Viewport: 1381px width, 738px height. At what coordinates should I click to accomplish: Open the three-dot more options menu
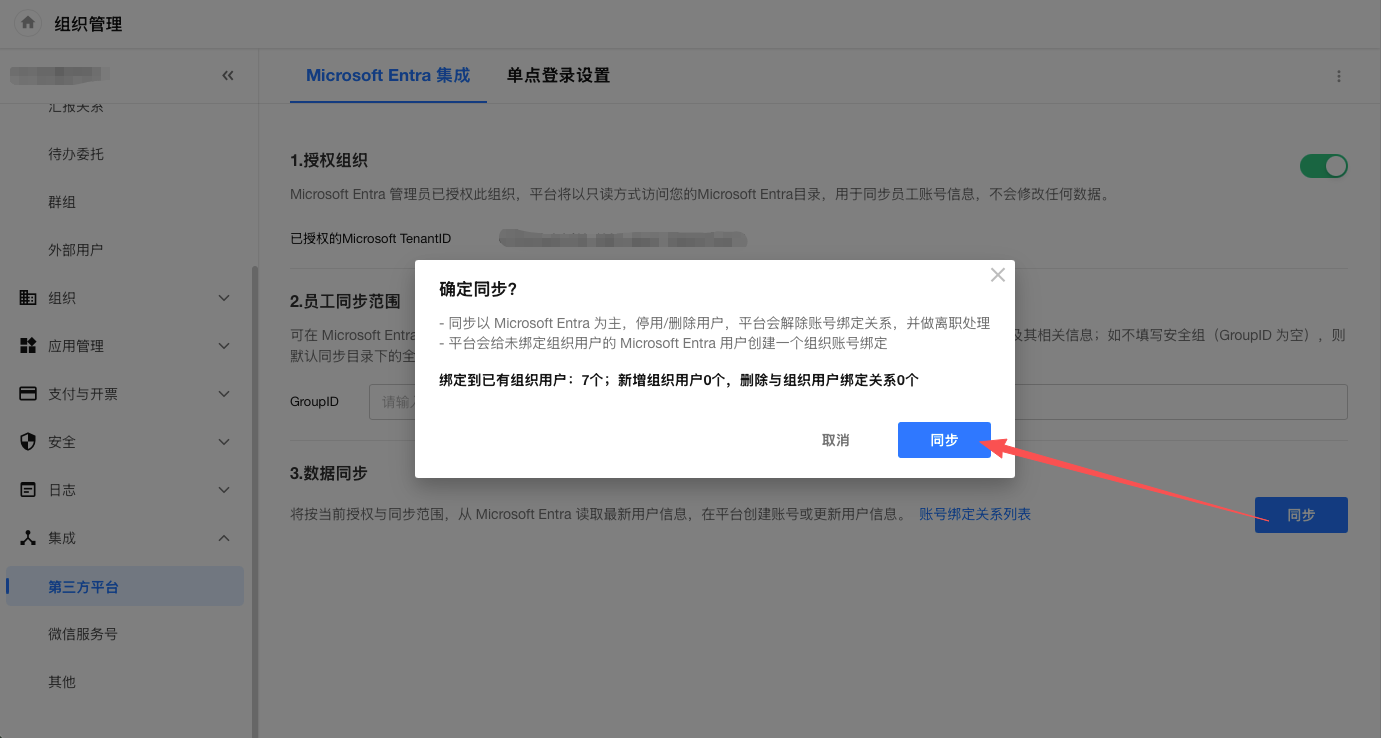(1339, 76)
